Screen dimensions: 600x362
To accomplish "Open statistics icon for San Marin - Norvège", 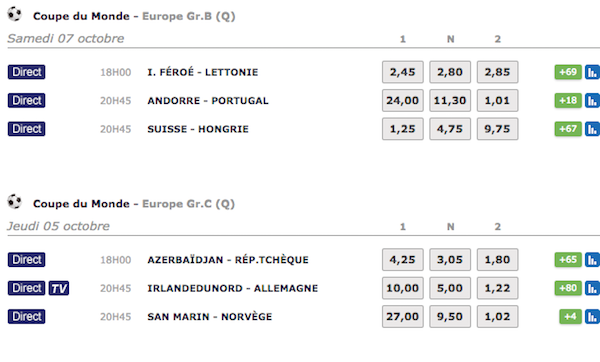I will coord(592,316).
